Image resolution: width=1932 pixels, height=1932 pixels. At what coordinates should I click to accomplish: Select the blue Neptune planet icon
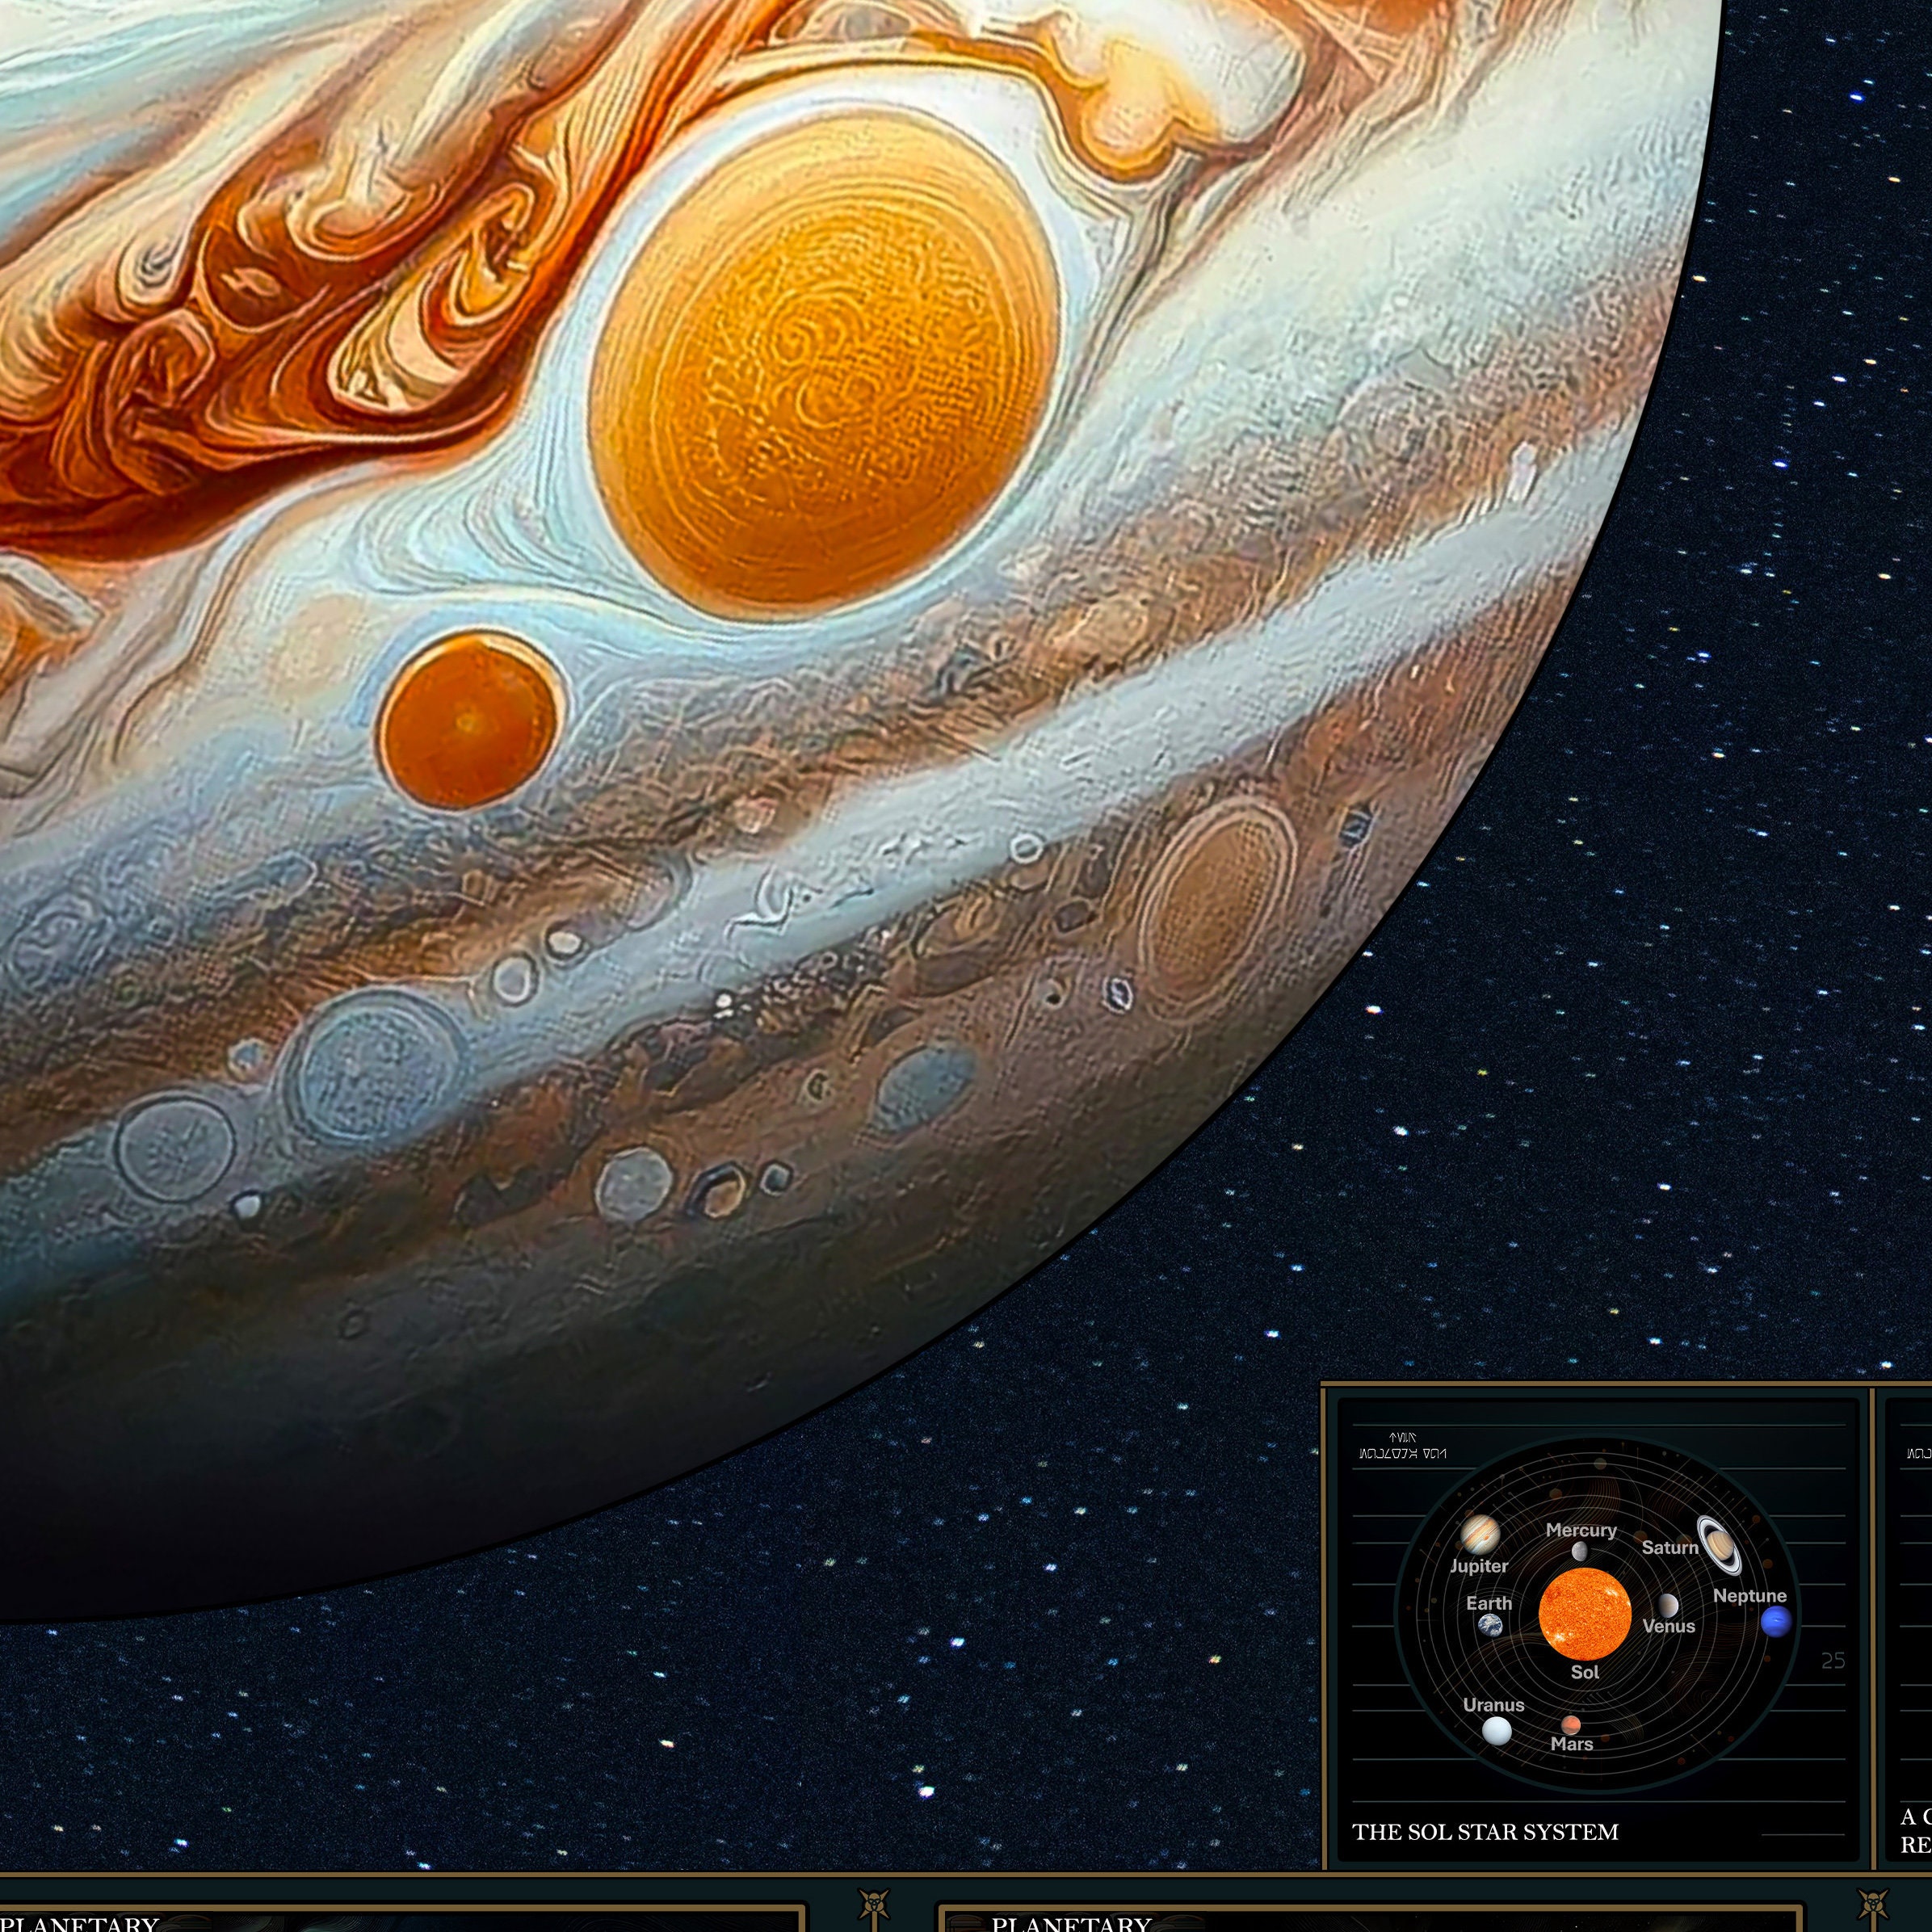pos(1777,1622)
